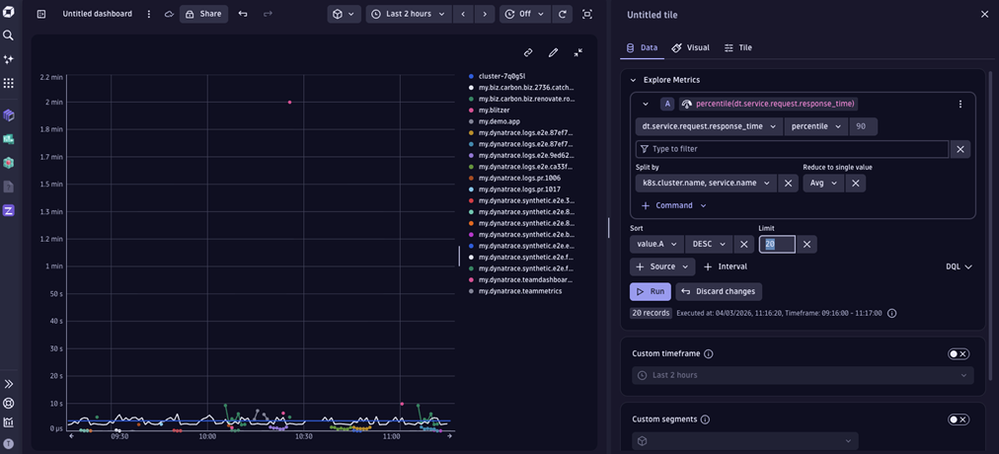Switch to the Tile tab
The width and height of the screenshot is (999, 454).
[x=738, y=48]
